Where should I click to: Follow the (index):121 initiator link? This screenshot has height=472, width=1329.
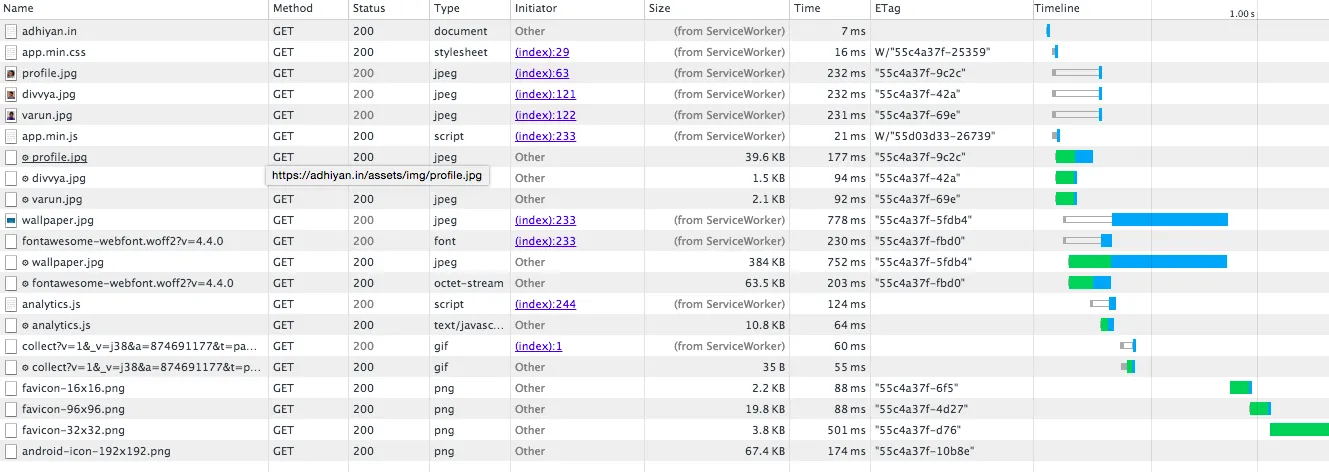(545, 94)
